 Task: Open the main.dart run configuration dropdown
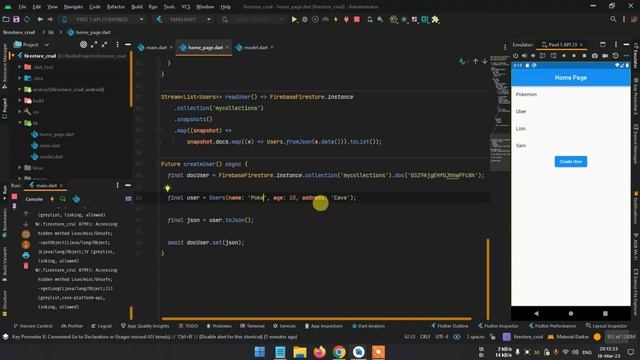[184, 19]
